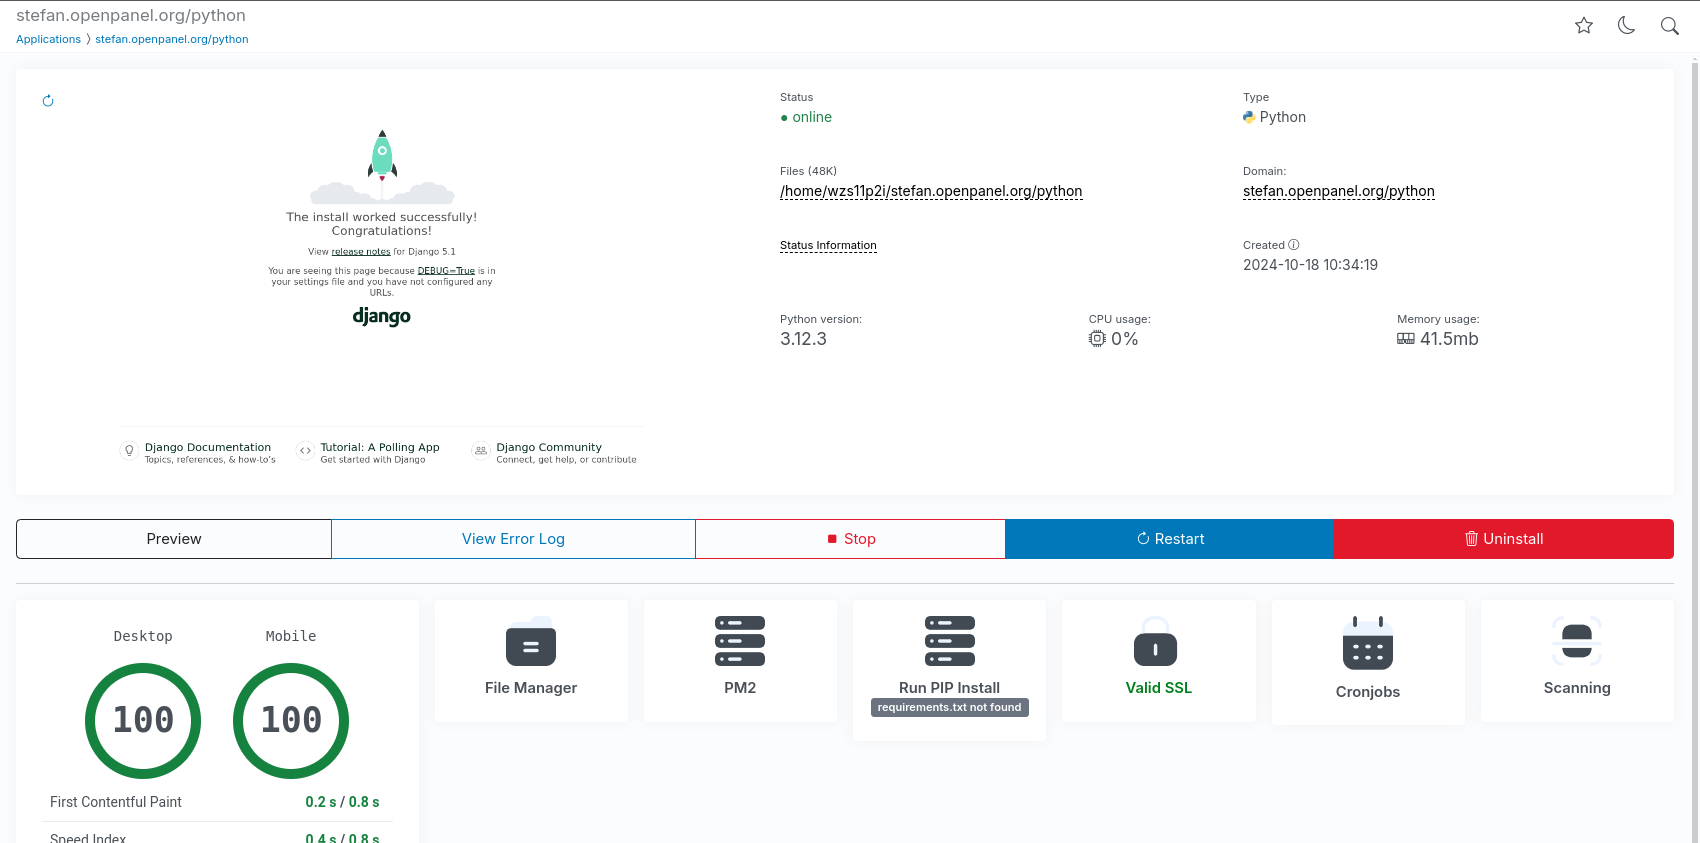The width and height of the screenshot is (1700, 843).
Task: Click the requirements.txt not found badge
Action: point(950,707)
